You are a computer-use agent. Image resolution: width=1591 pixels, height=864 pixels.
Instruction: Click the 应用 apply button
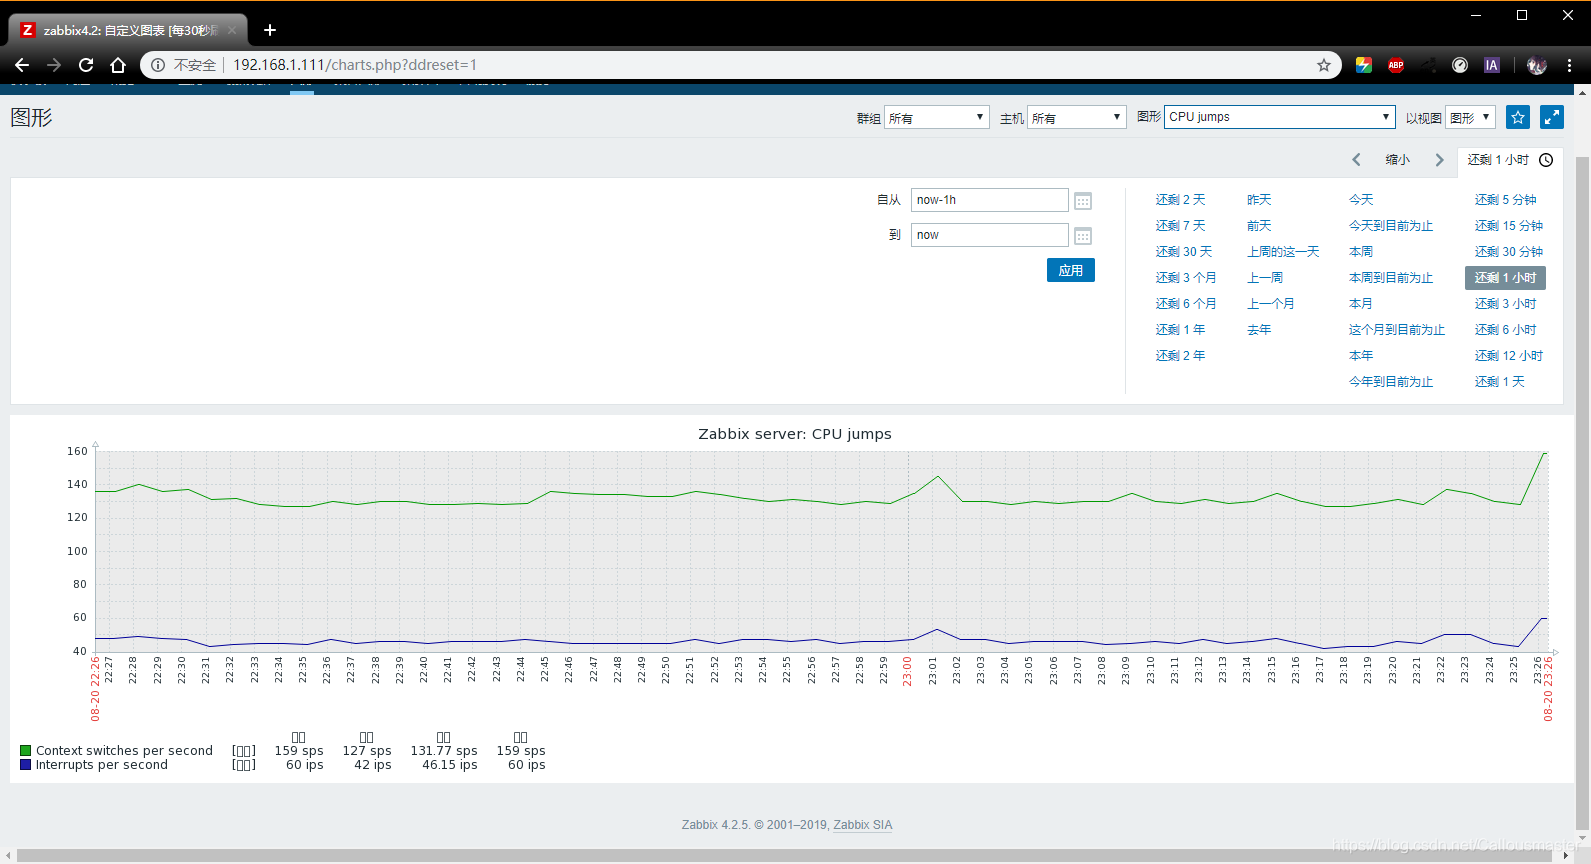click(1071, 270)
